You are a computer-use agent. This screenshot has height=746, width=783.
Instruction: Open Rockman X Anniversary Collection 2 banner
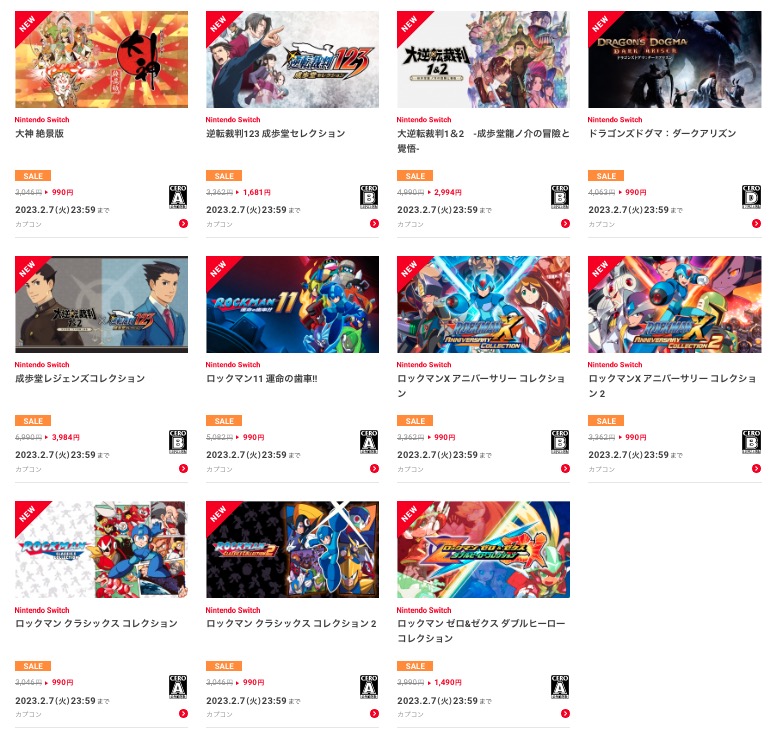(675, 305)
